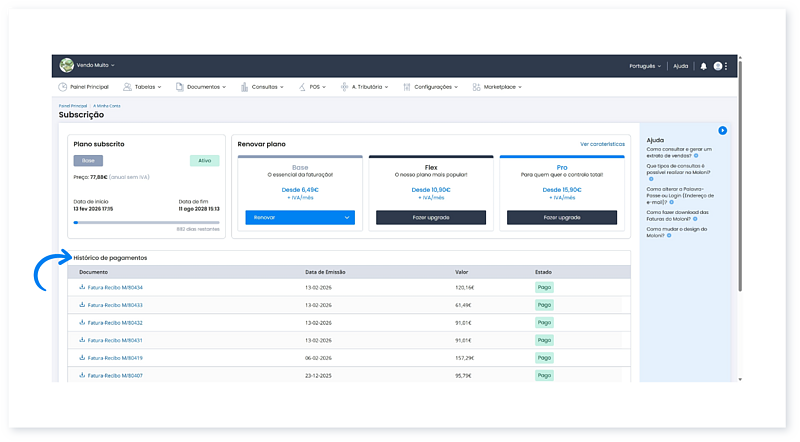Expand the Renovar button dropdown arrow
The height and width of the screenshot is (442, 800).
[x=346, y=217]
